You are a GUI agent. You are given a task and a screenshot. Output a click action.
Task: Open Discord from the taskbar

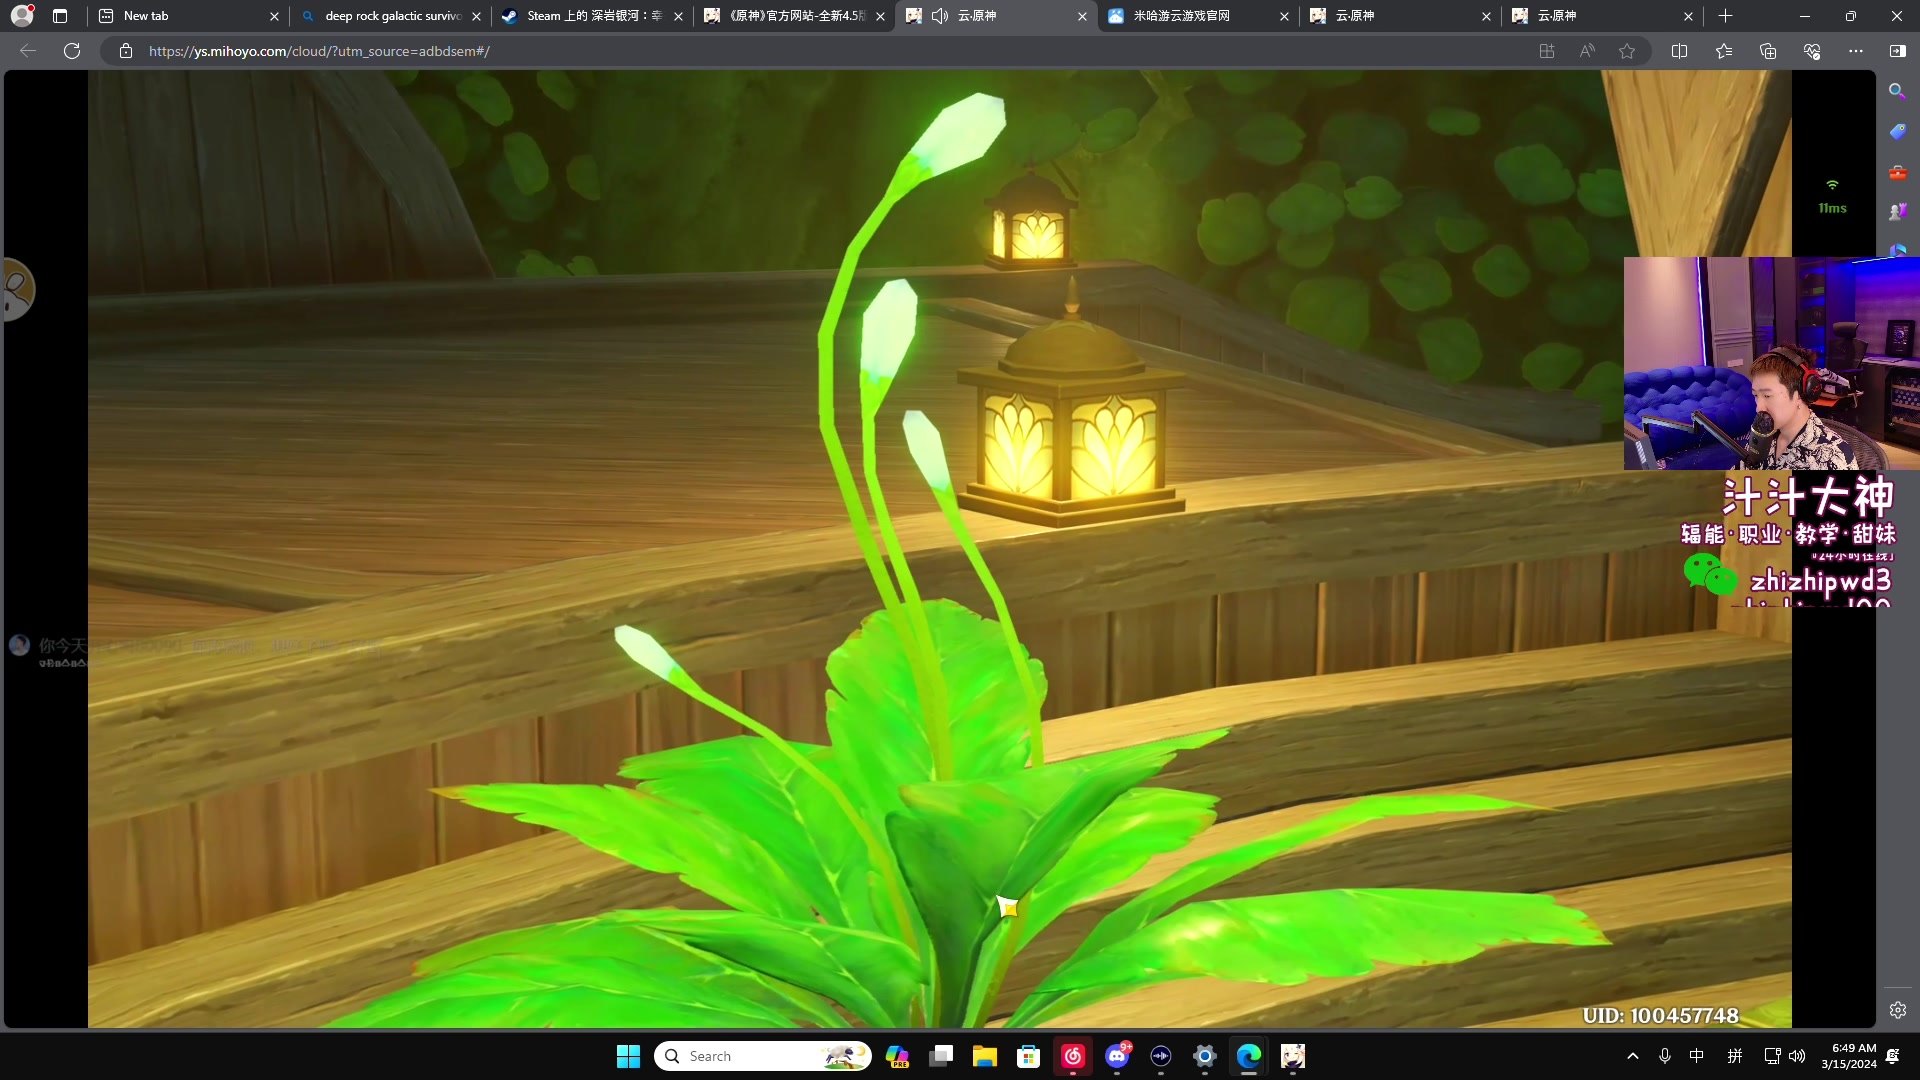[x=1117, y=1056]
